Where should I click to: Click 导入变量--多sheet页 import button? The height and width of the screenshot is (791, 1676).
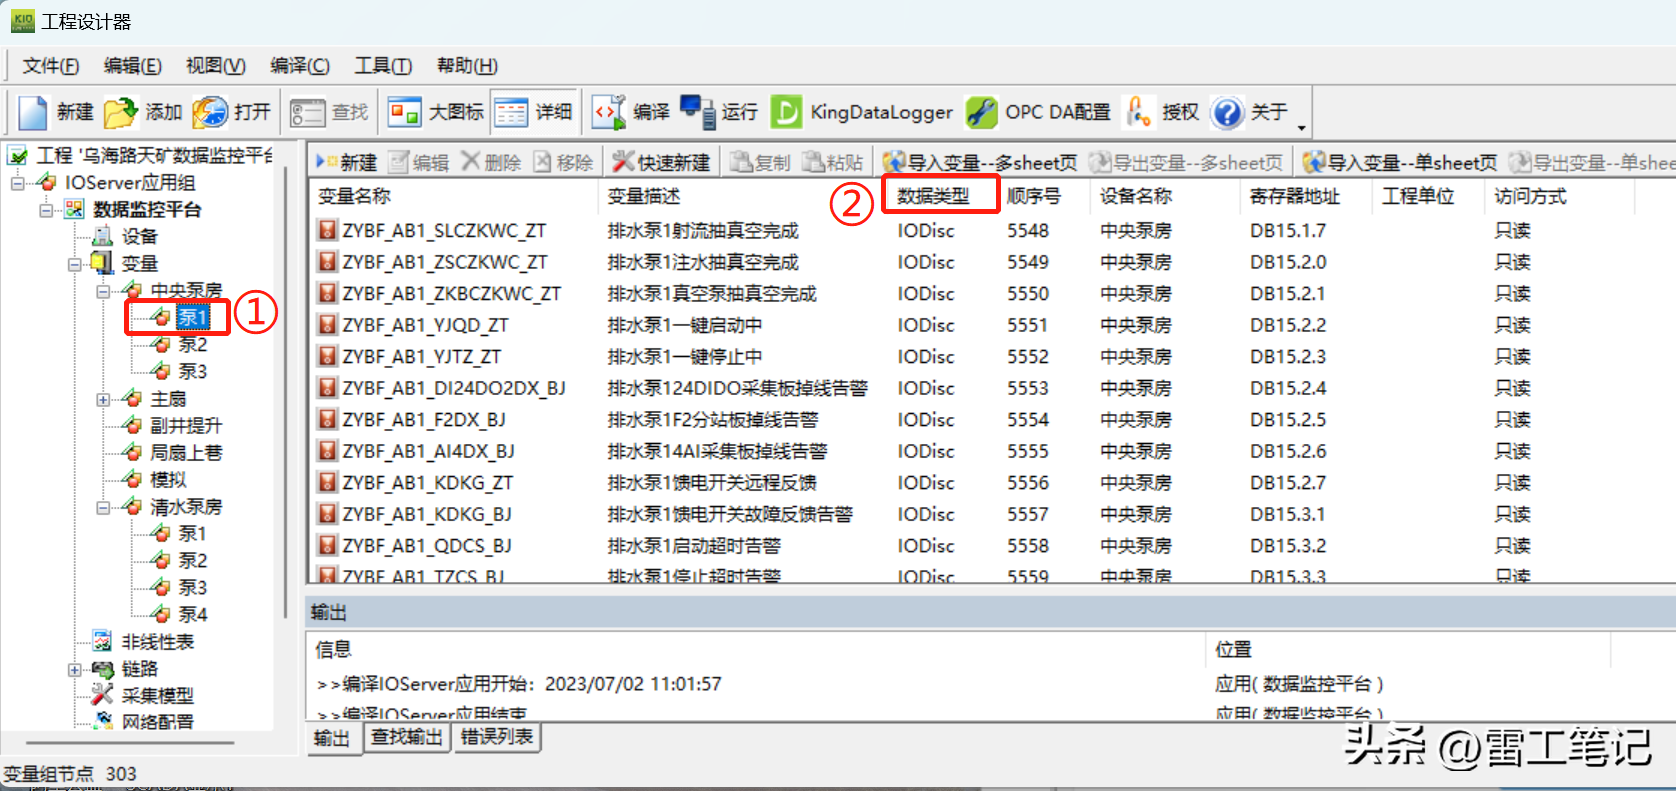click(980, 162)
